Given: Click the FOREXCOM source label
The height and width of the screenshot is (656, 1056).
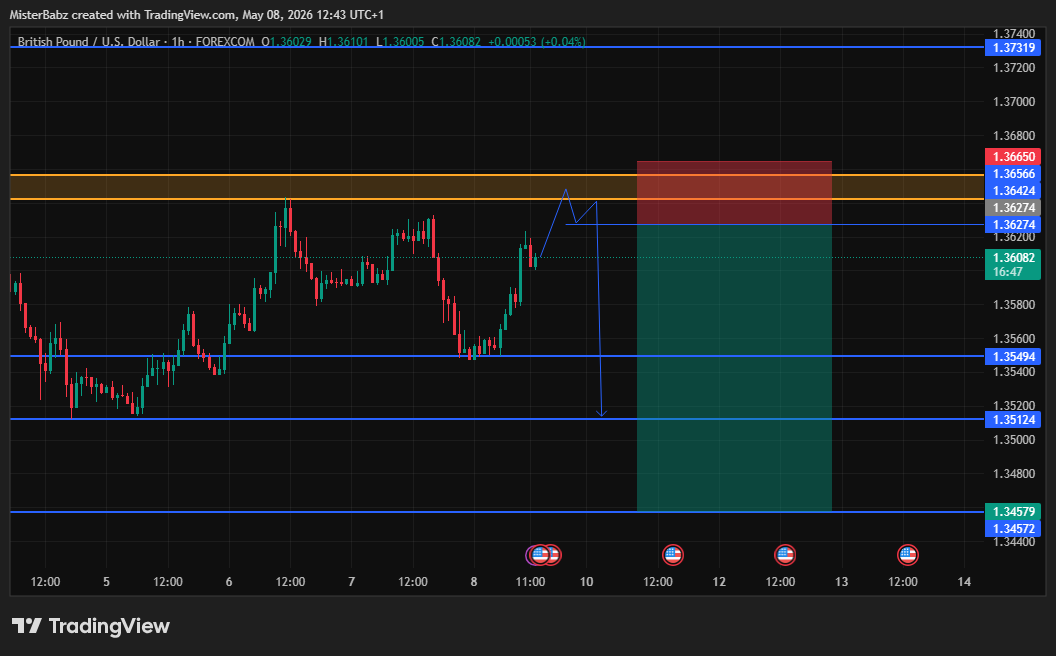Looking at the screenshot, I should (x=225, y=42).
